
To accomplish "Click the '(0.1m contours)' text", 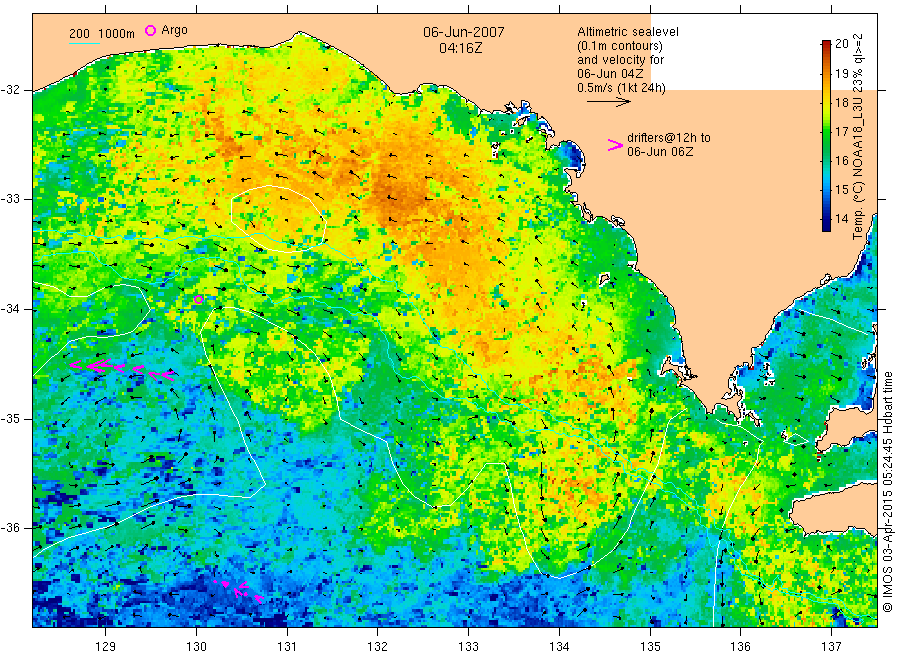I will click(x=620, y=46).
